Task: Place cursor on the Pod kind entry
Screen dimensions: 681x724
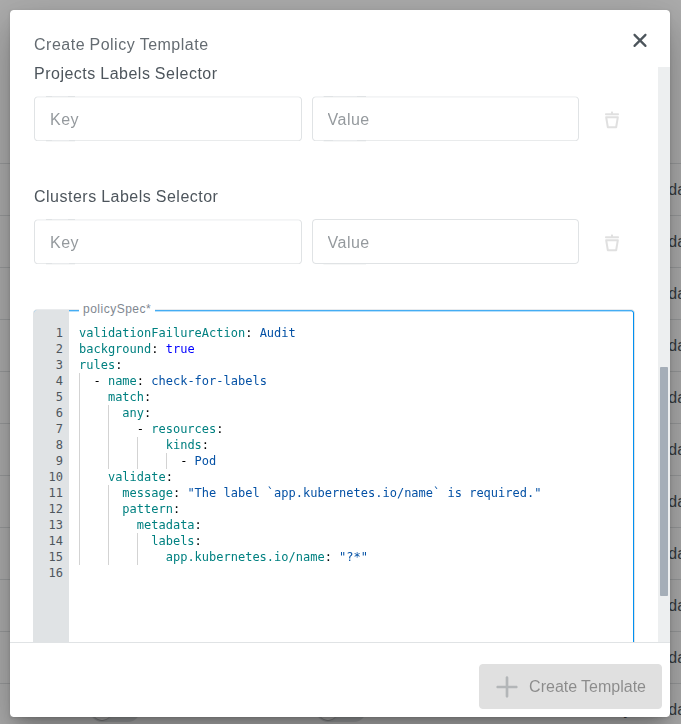Action: tap(205, 461)
